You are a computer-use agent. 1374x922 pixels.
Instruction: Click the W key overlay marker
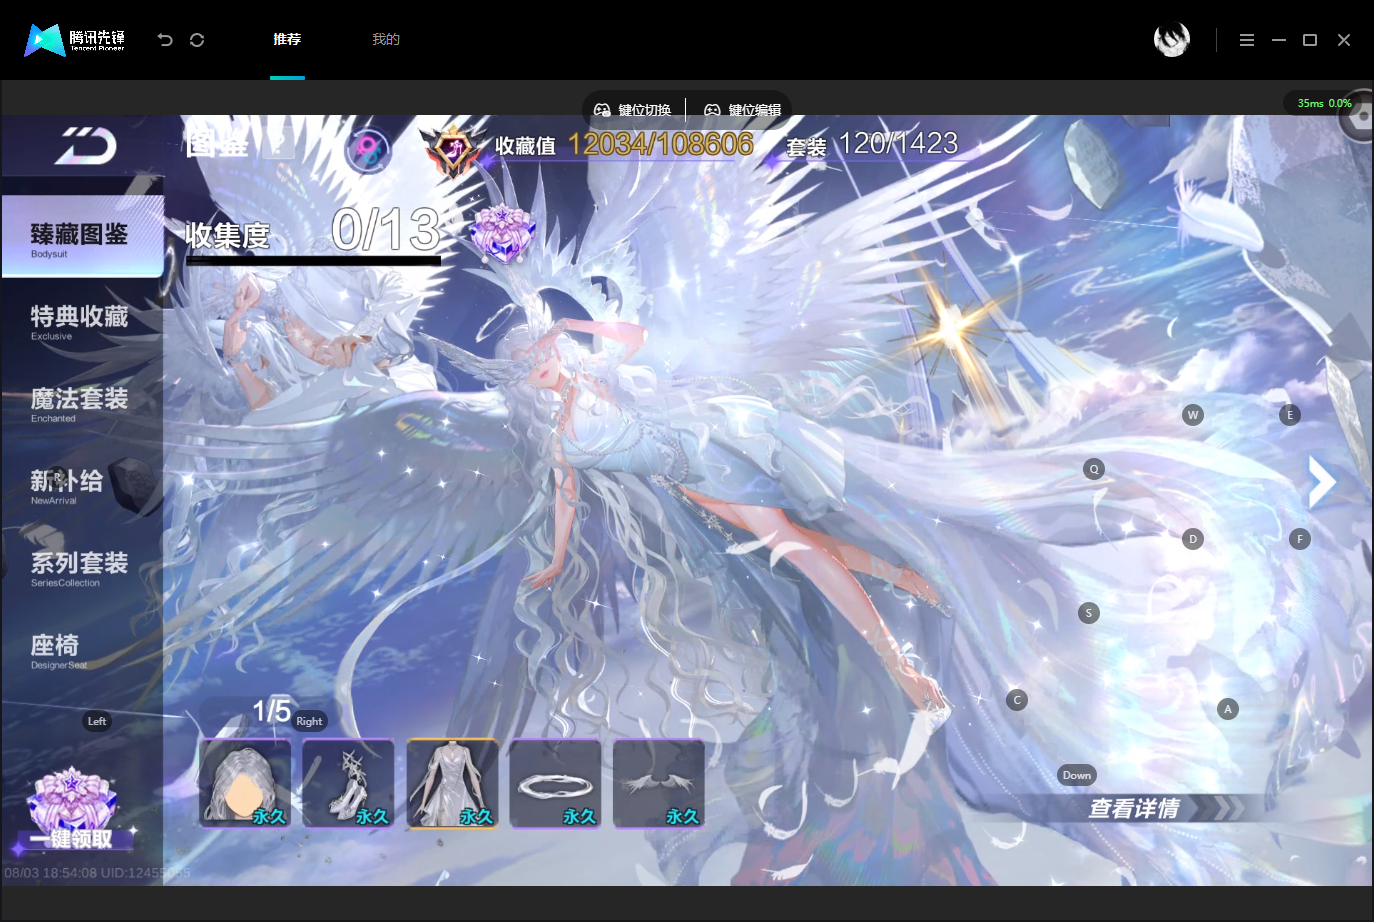click(x=1193, y=415)
